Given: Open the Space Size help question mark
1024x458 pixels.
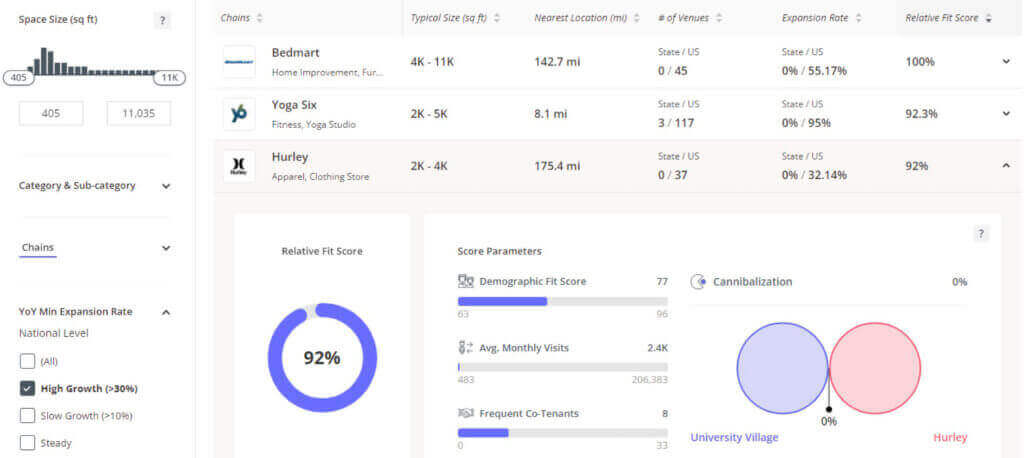Looking at the screenshot, I should click(163, 20).
